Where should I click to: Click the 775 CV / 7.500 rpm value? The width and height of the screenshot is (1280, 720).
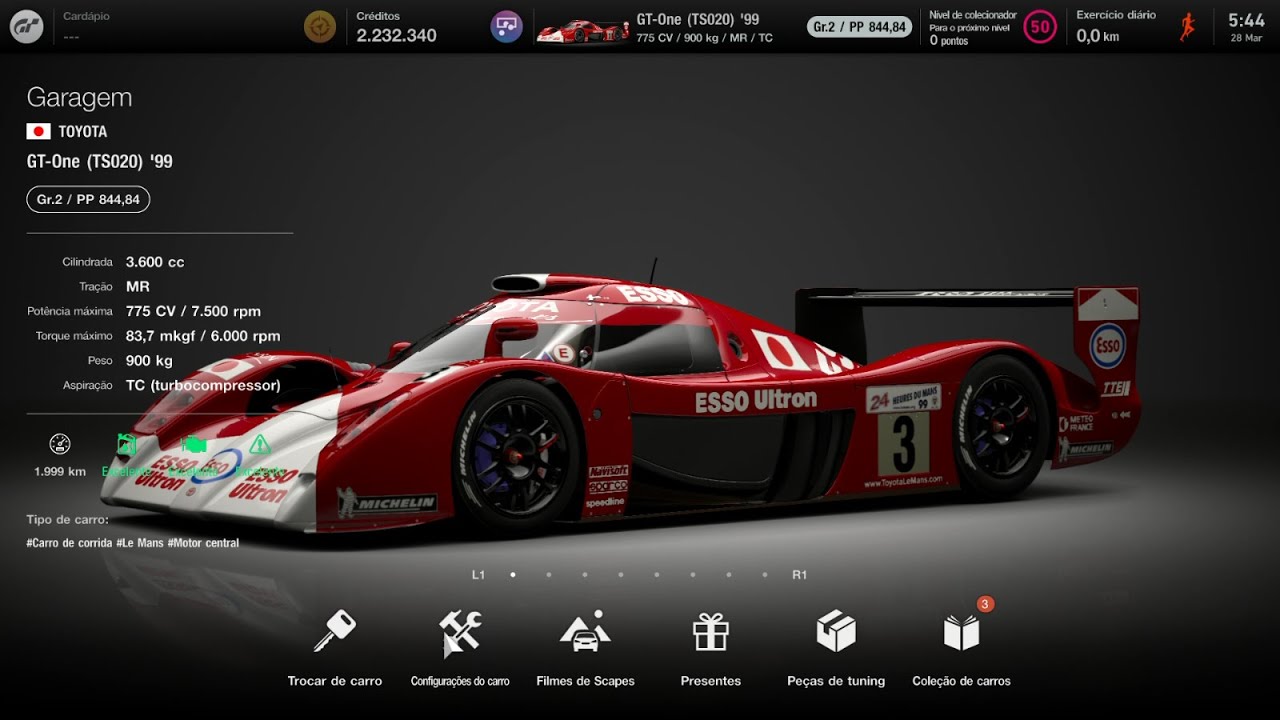click(x=193, y=311)
